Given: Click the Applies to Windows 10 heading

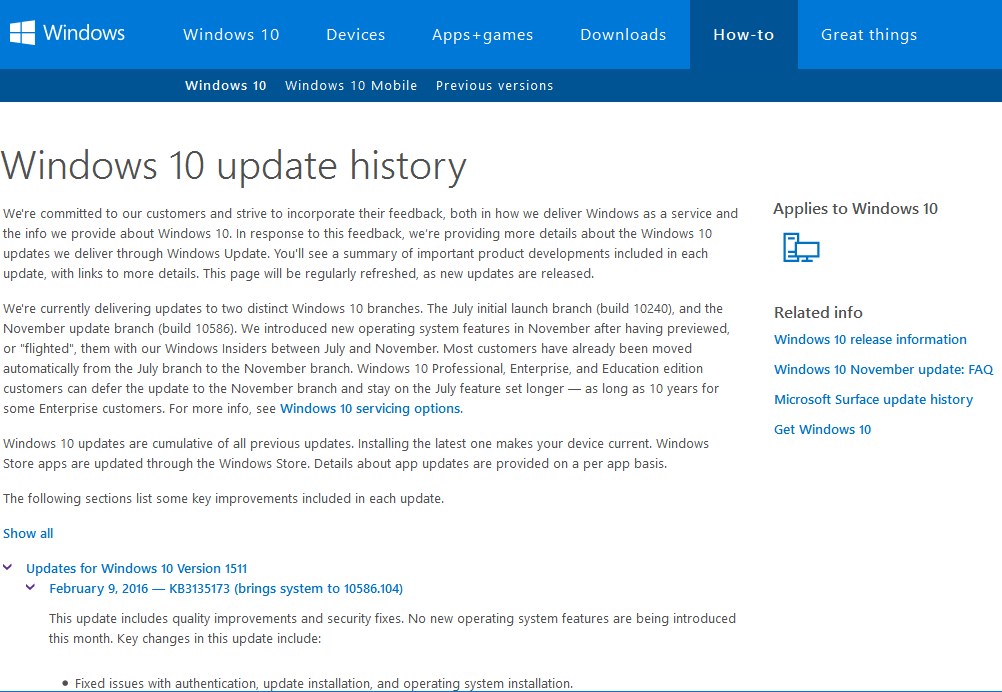Looking at the screenshot, I should click(856, 208).
